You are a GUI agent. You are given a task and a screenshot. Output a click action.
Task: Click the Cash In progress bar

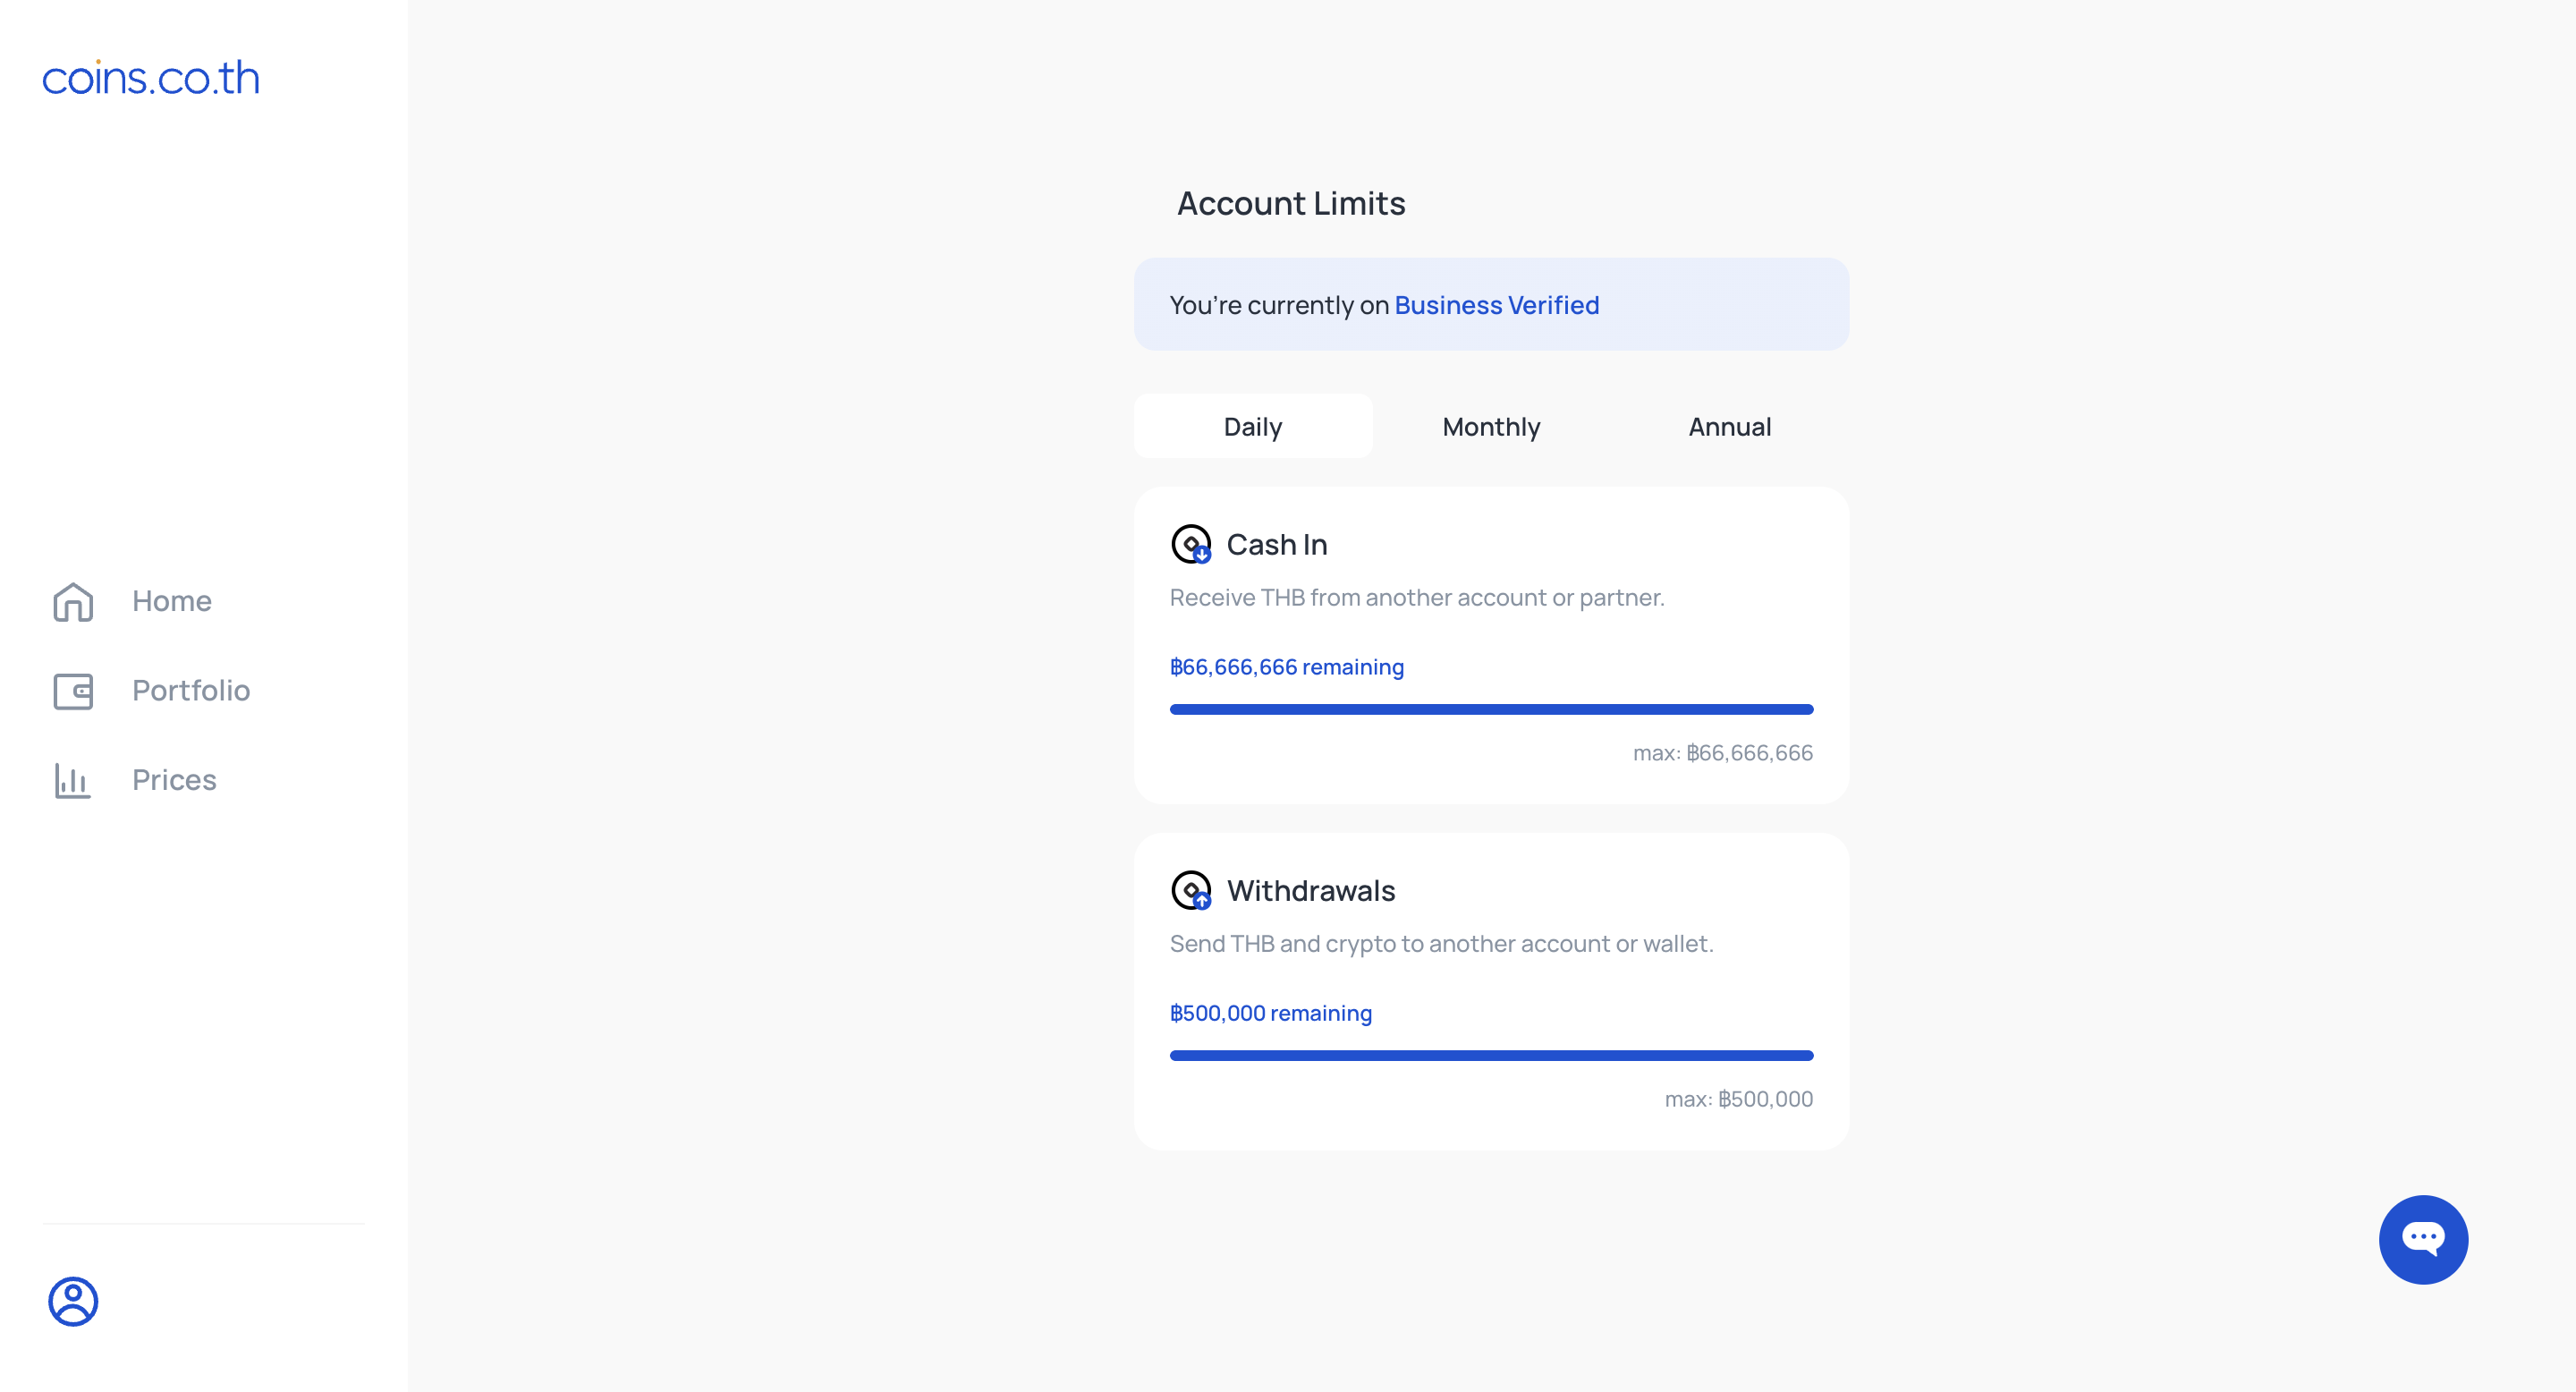pos(1491,709)
